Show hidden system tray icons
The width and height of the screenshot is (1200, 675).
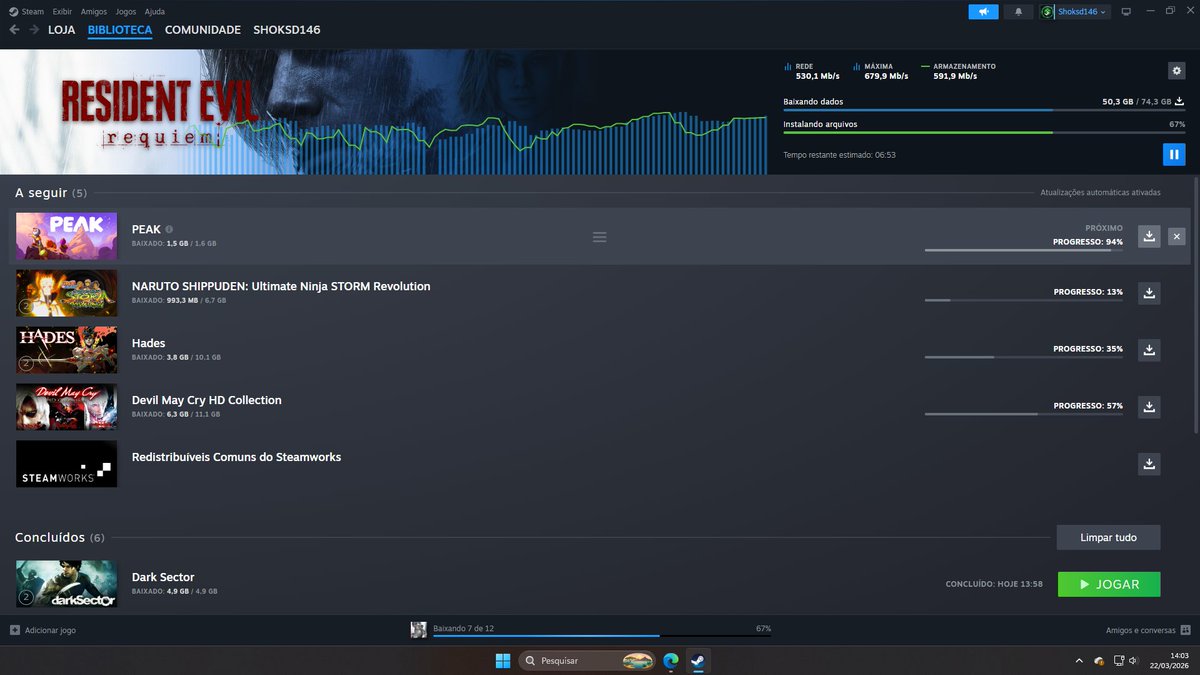1079,661
